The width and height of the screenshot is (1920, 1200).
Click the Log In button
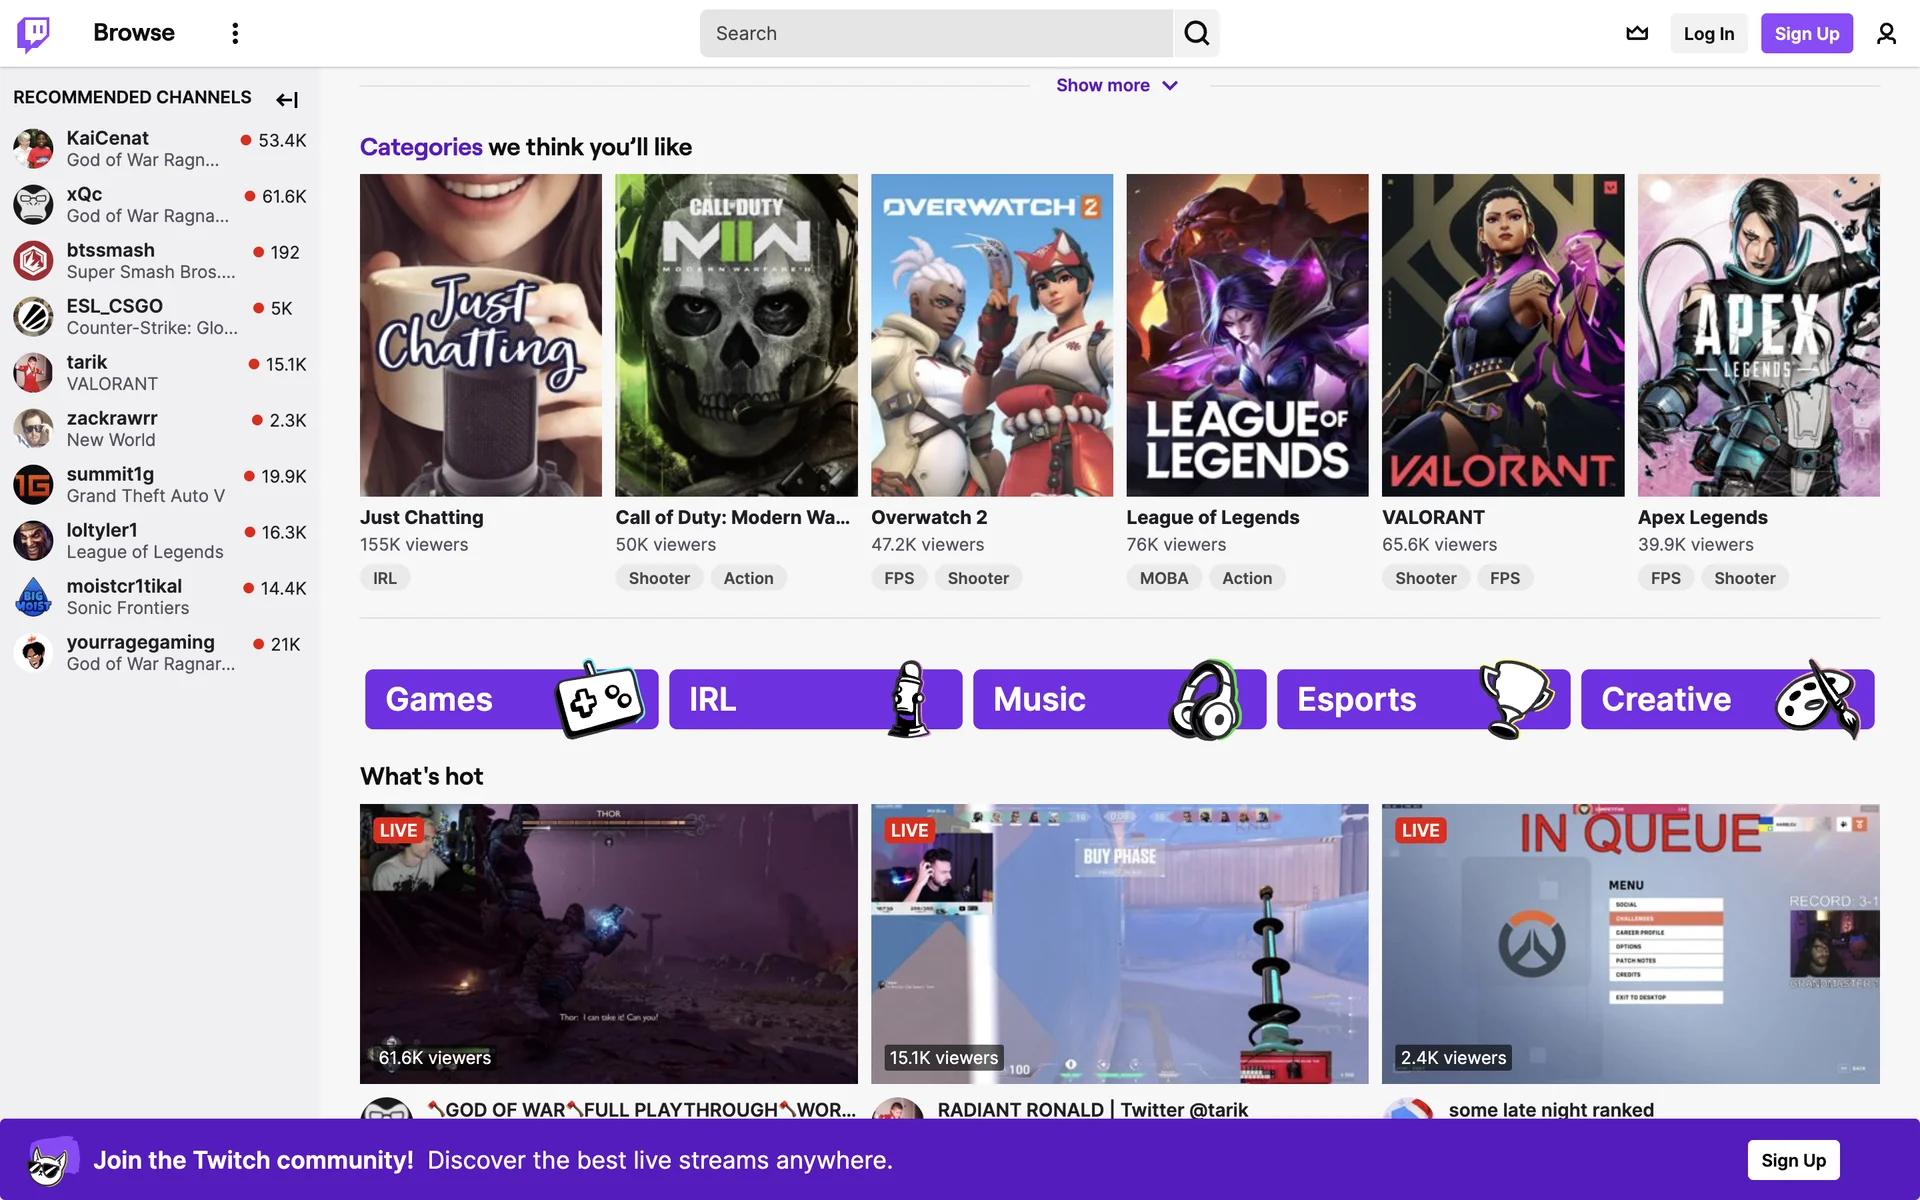point(1708,33)
